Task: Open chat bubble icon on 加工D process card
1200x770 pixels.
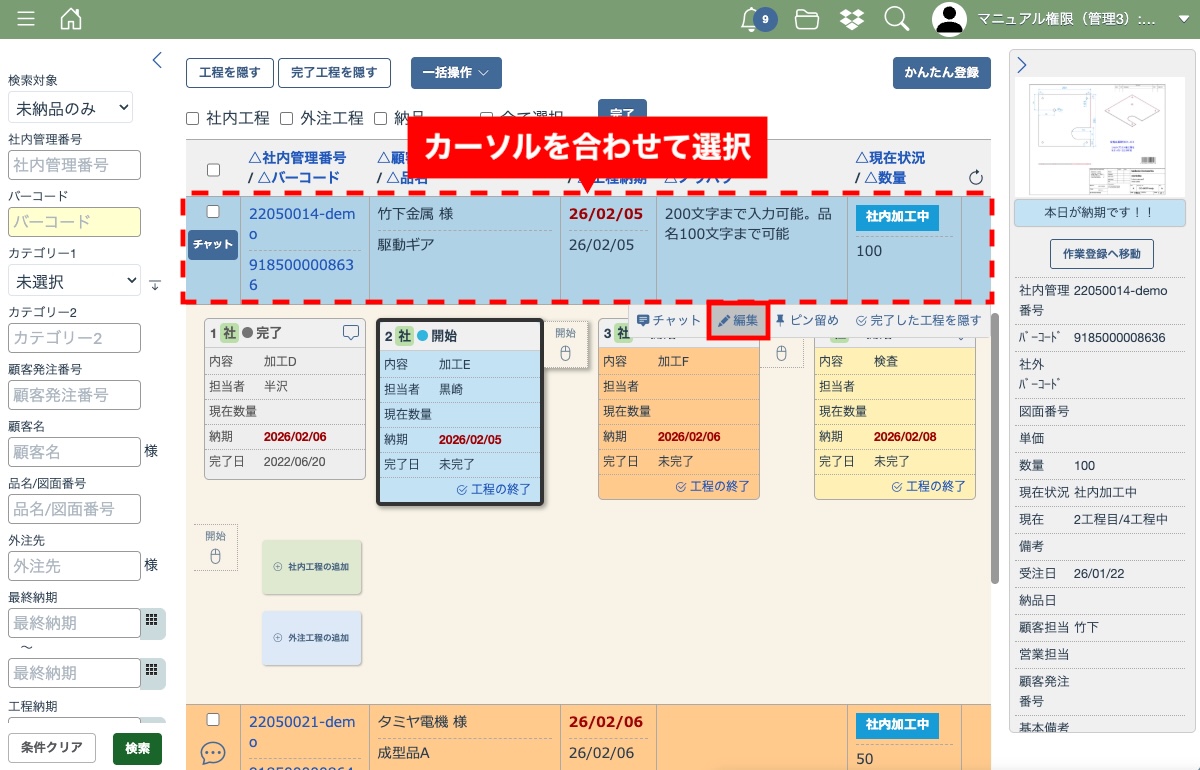Action: pos(351,333)
